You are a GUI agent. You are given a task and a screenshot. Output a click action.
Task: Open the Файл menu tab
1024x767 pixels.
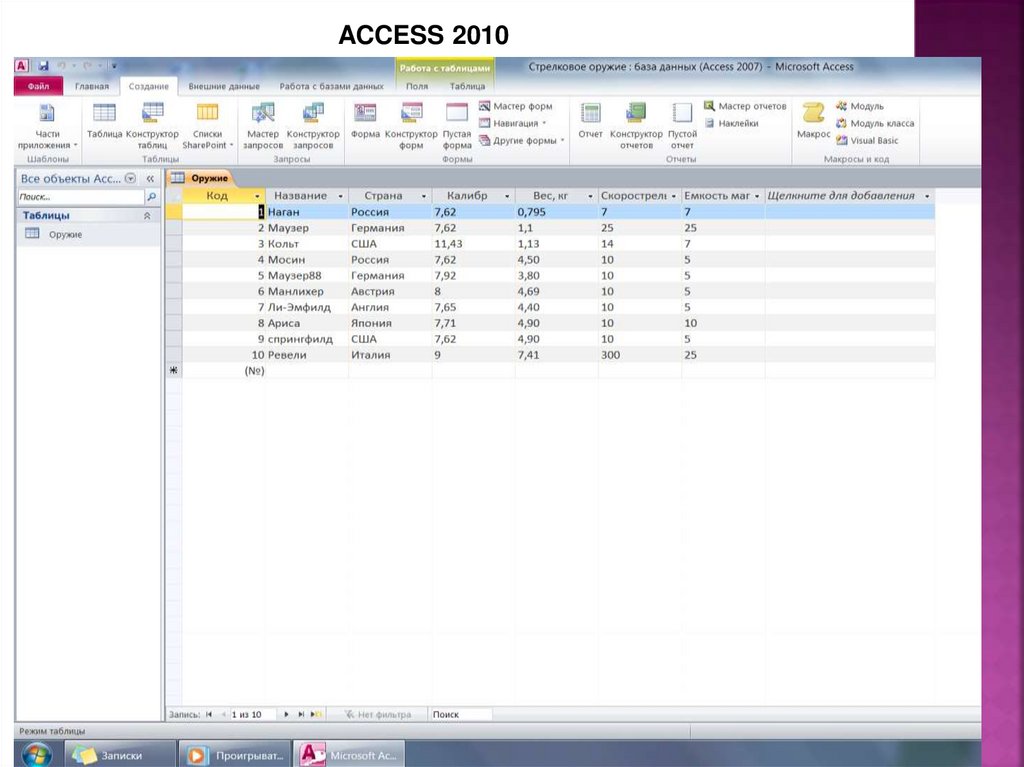[x=39, y=87]
